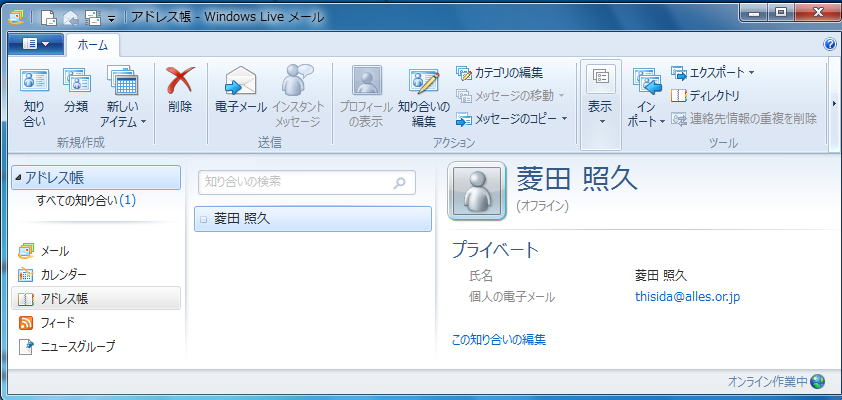The image size is (842, 400).
Task: Open the インポート dropdown
Action: pos(647,99)
